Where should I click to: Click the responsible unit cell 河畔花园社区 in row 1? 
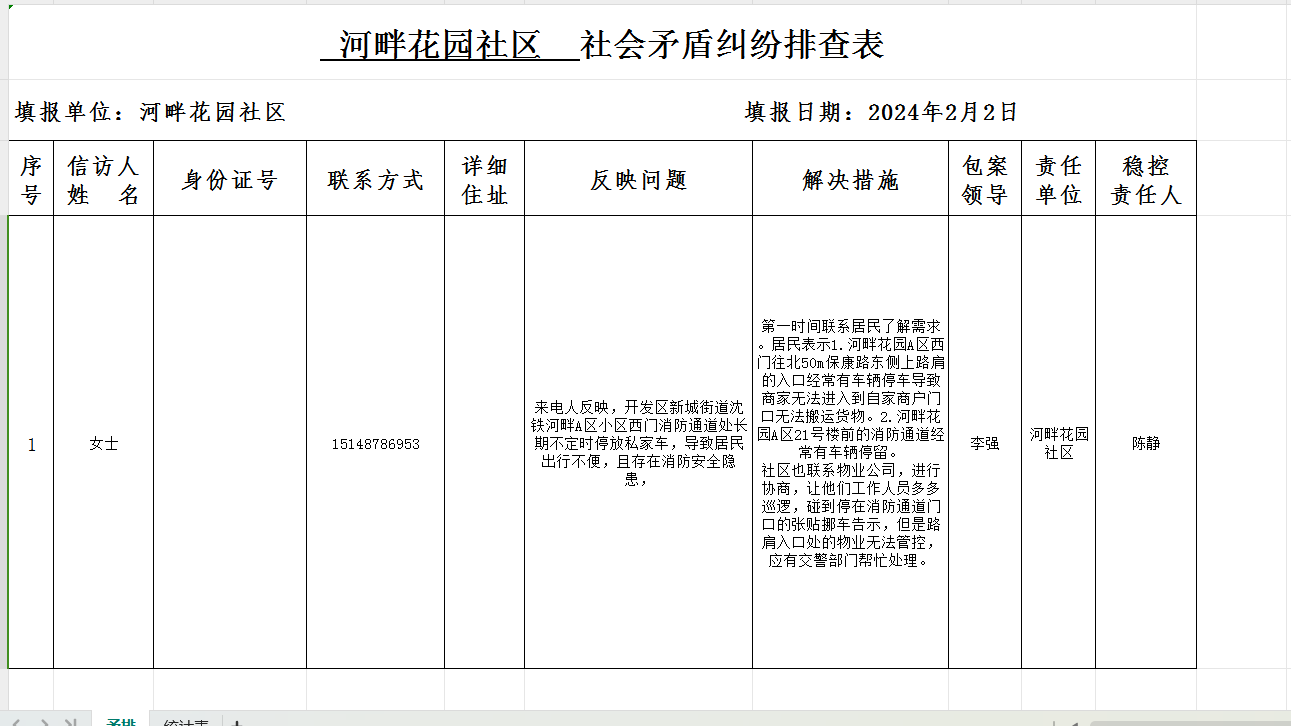(x=1059, y=443)
